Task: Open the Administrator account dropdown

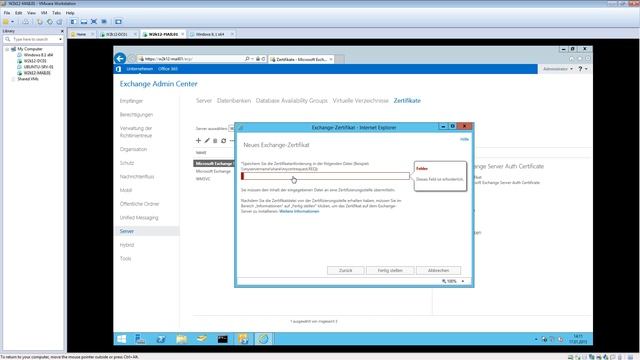Action: [x=558, y=69]
